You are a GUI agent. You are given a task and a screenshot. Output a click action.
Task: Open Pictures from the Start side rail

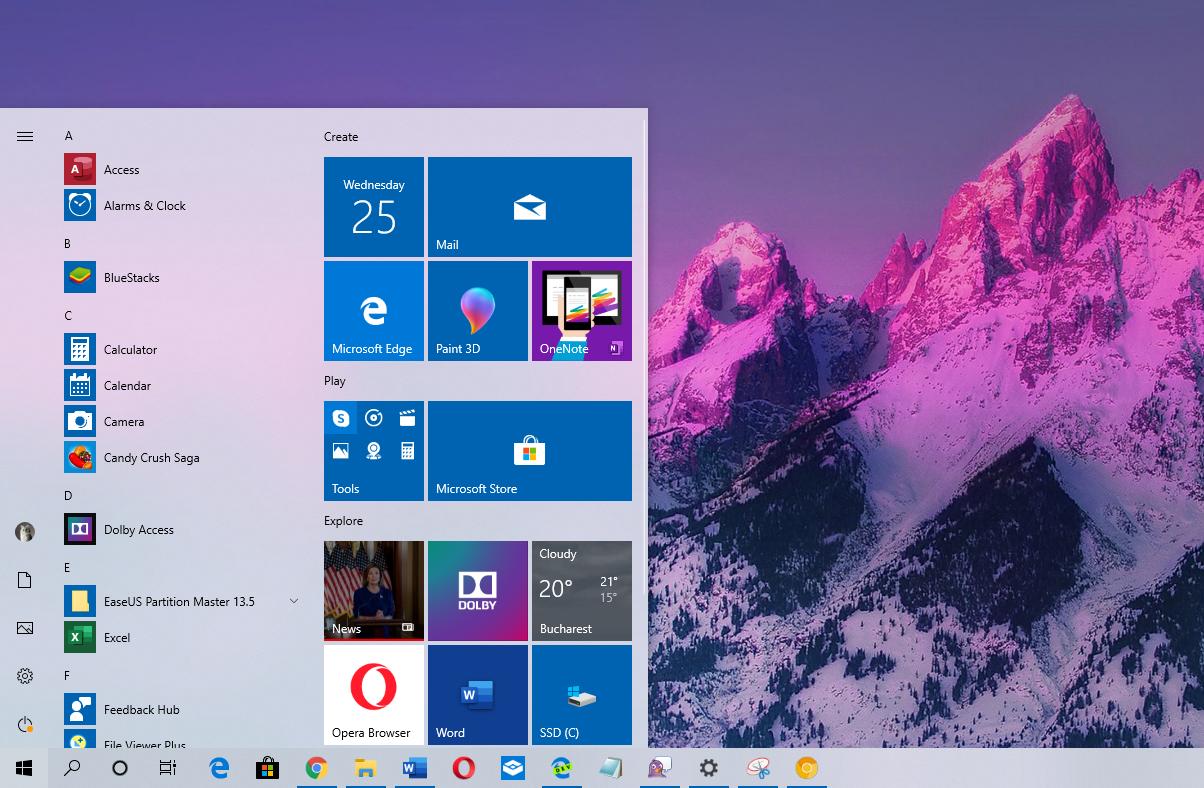click(25, 628)
